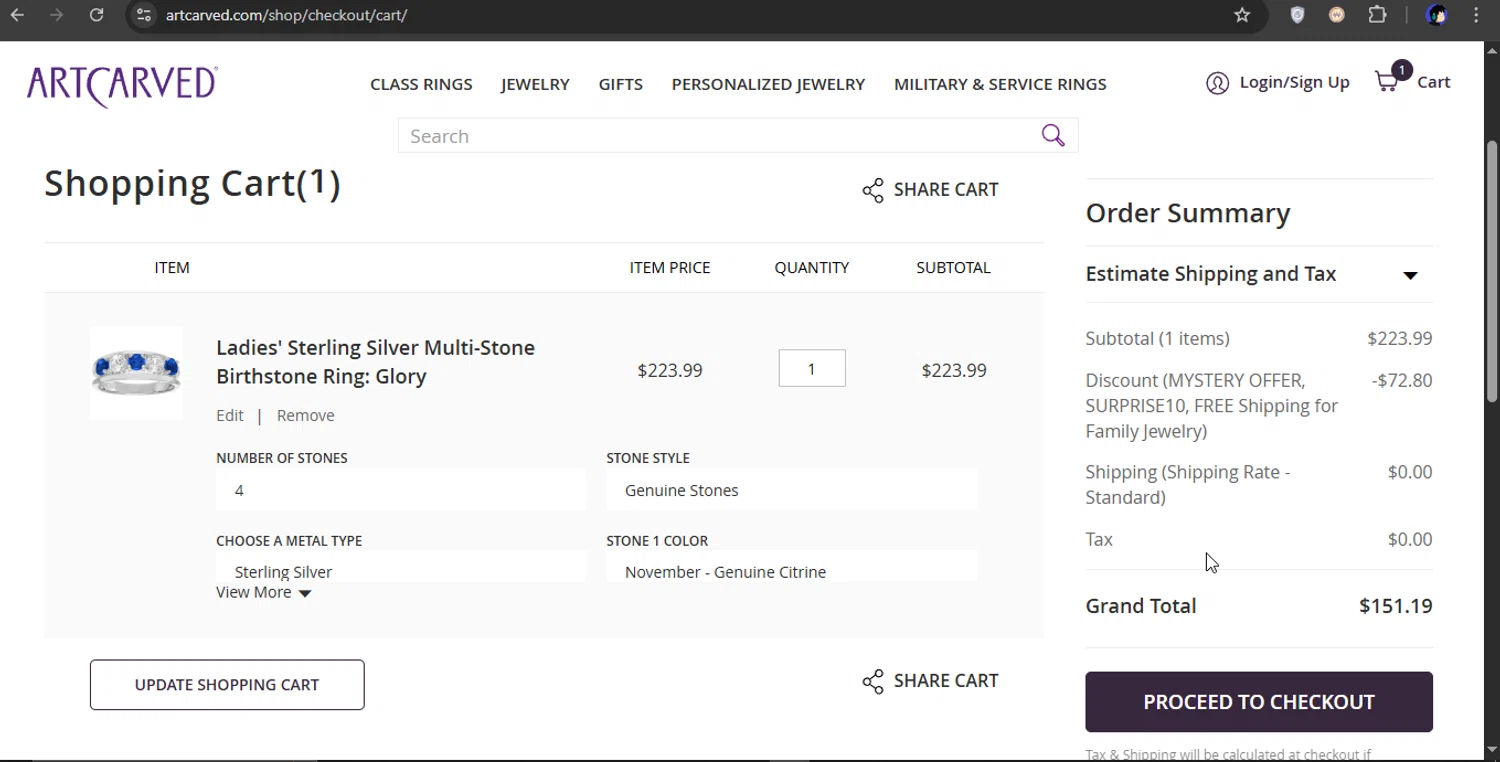Viewport: 1500px width, 762px height.
Task: Click top share cart icon
Action: click(x=873, y=190)
